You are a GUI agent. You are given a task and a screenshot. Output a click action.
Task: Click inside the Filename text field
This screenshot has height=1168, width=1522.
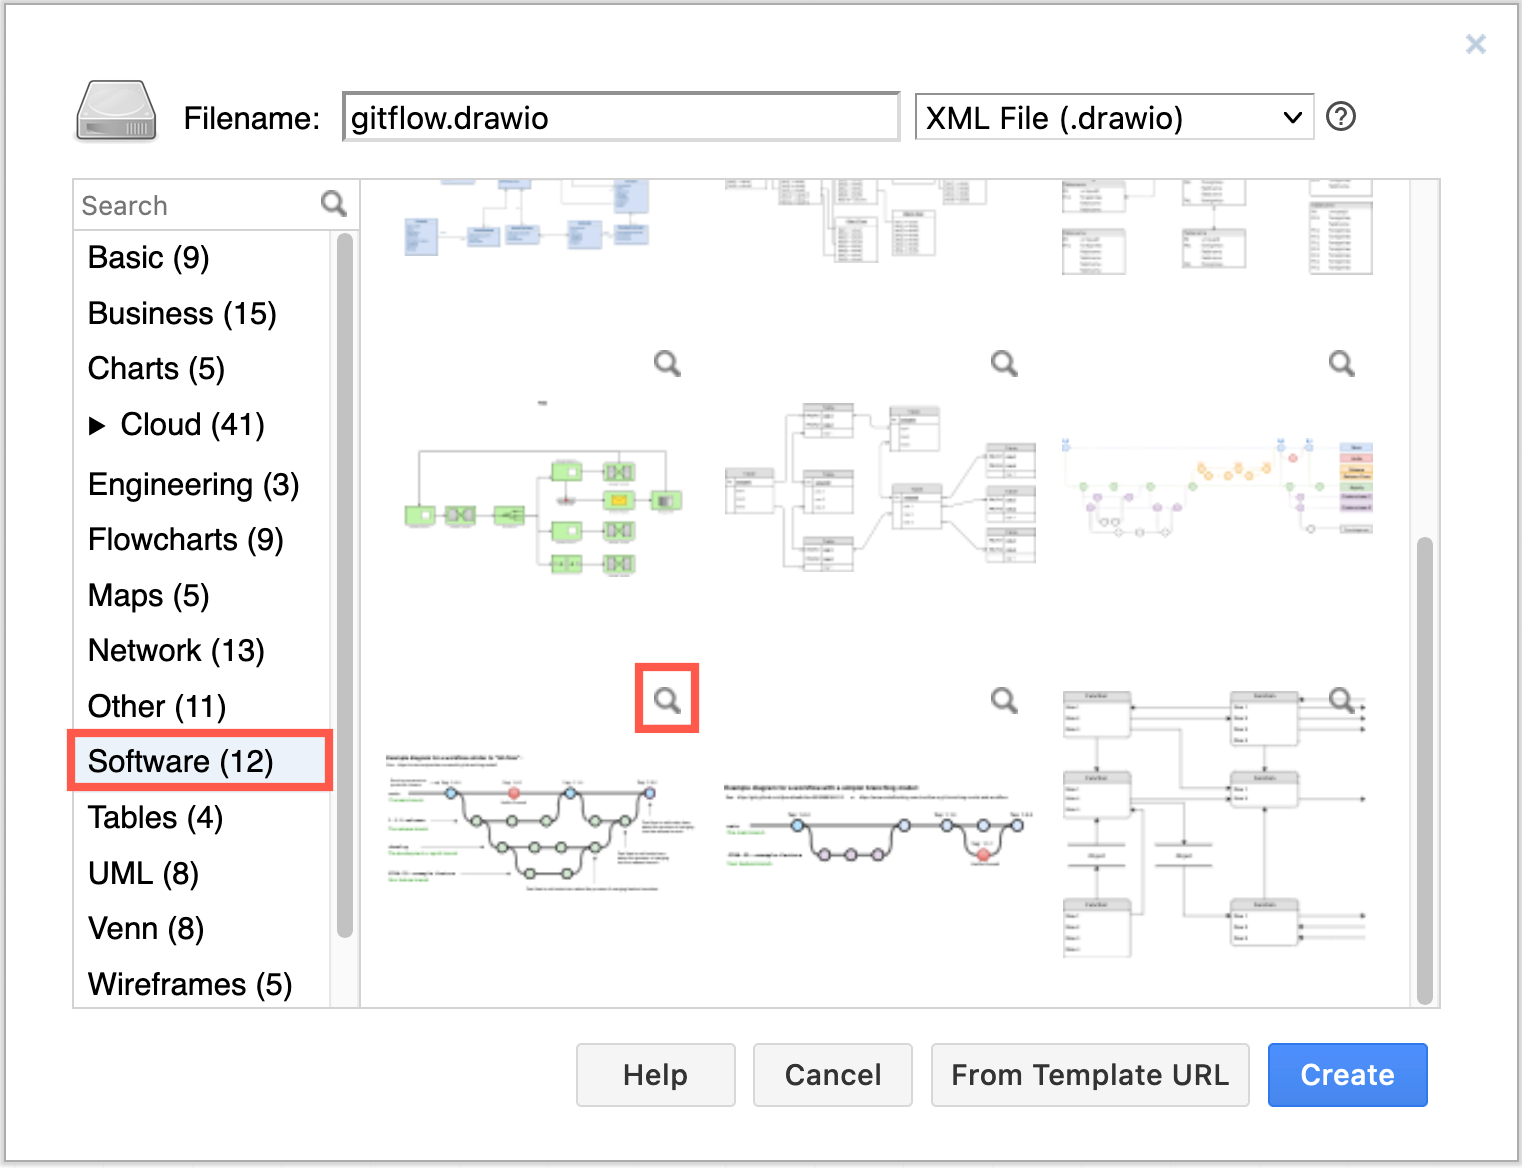[x=620, y=117]
